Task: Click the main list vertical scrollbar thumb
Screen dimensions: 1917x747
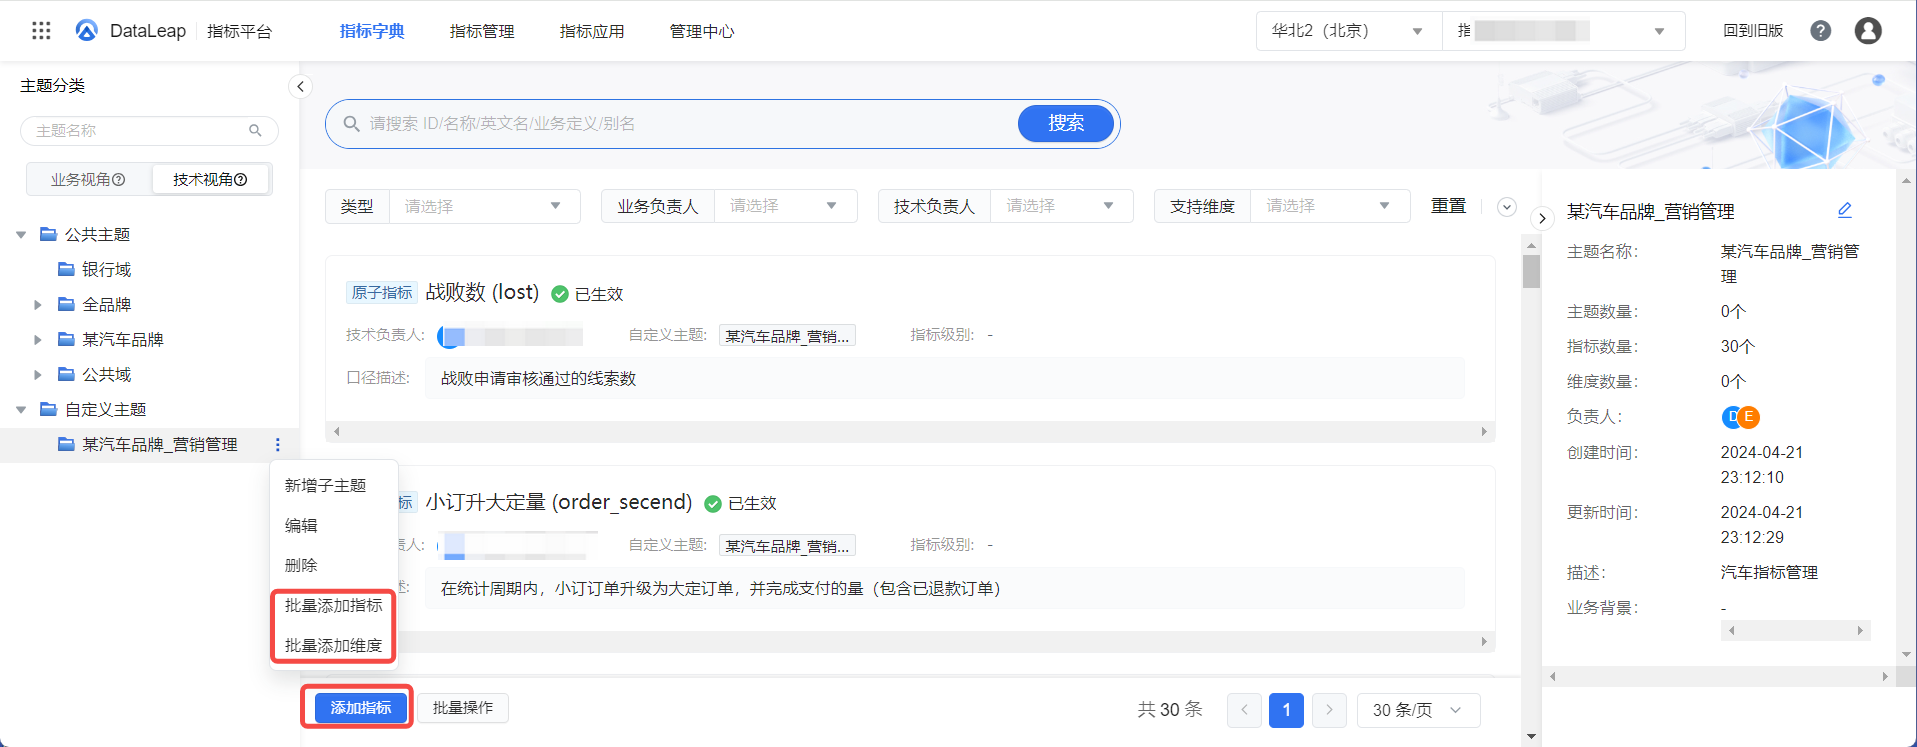Action: pos(1531,271)
